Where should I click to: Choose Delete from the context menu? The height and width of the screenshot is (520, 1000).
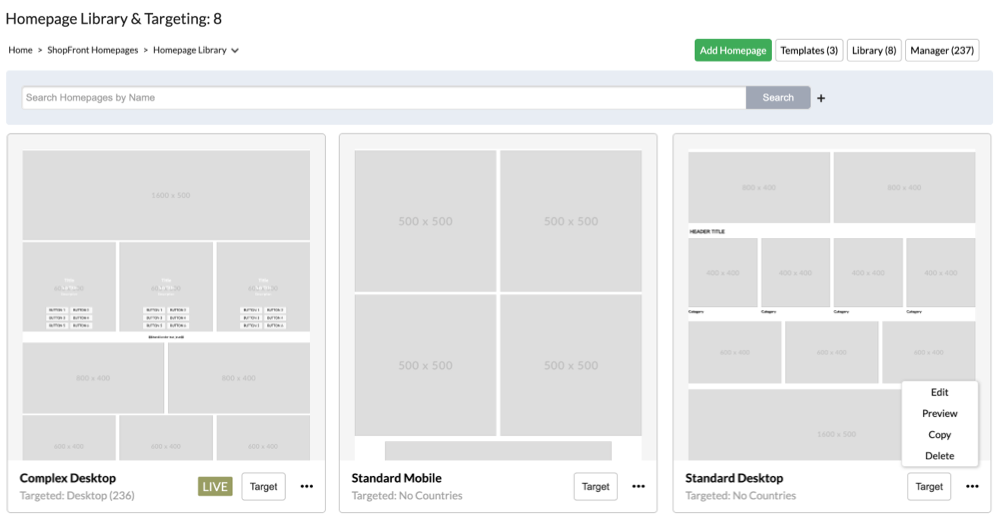[x=939, y=456]
